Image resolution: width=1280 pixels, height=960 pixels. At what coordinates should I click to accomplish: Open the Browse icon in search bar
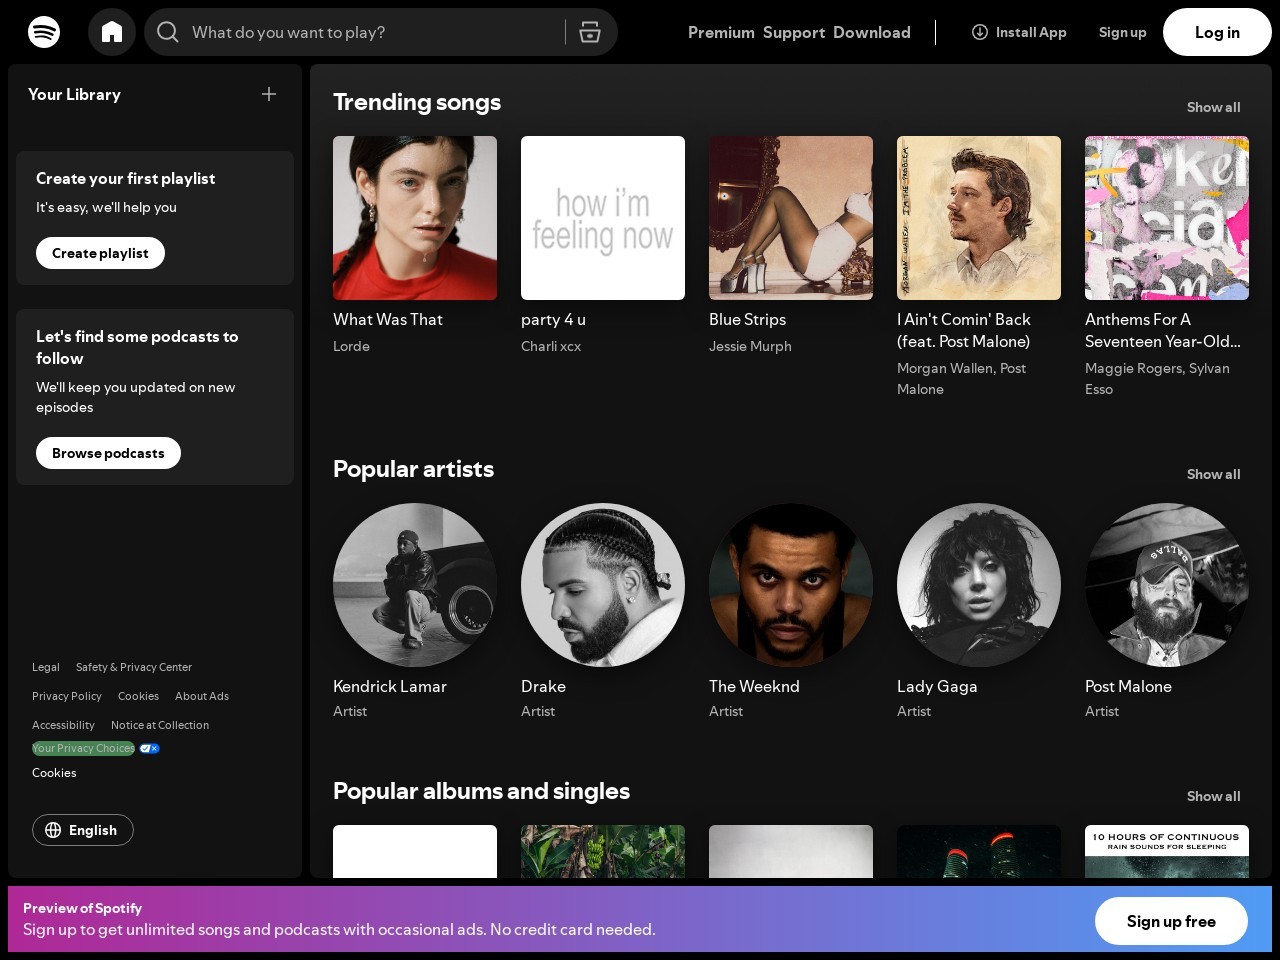pyautogui.click(x=590, y=32)
